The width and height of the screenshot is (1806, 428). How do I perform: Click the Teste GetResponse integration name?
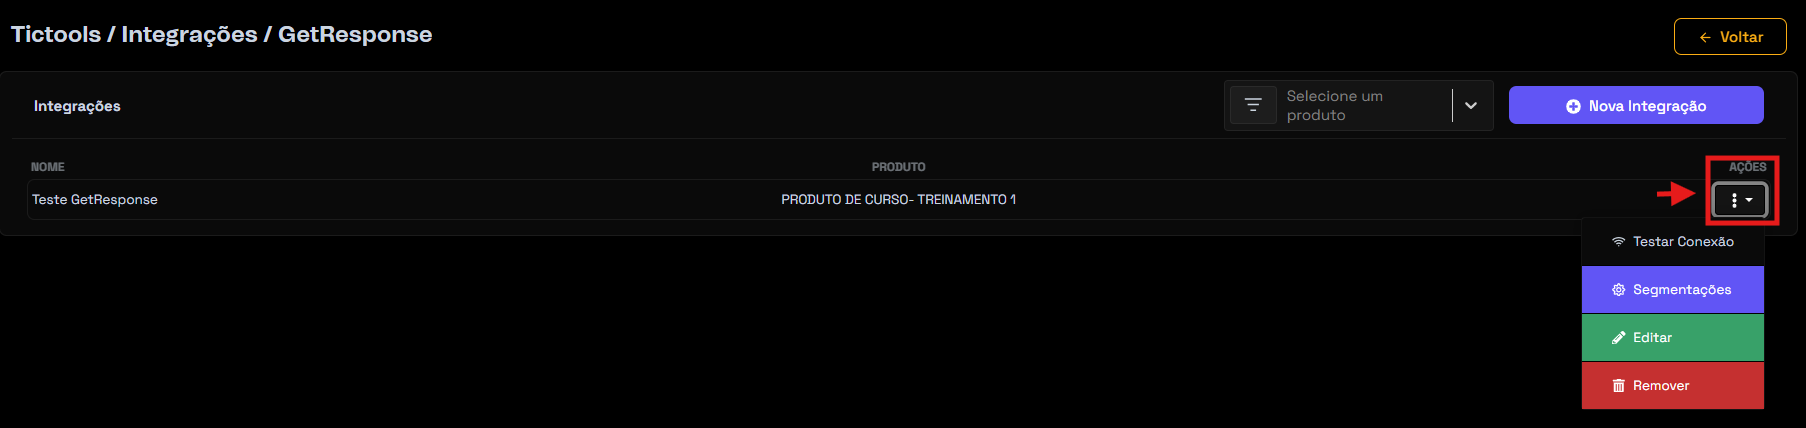coord(95,200)
